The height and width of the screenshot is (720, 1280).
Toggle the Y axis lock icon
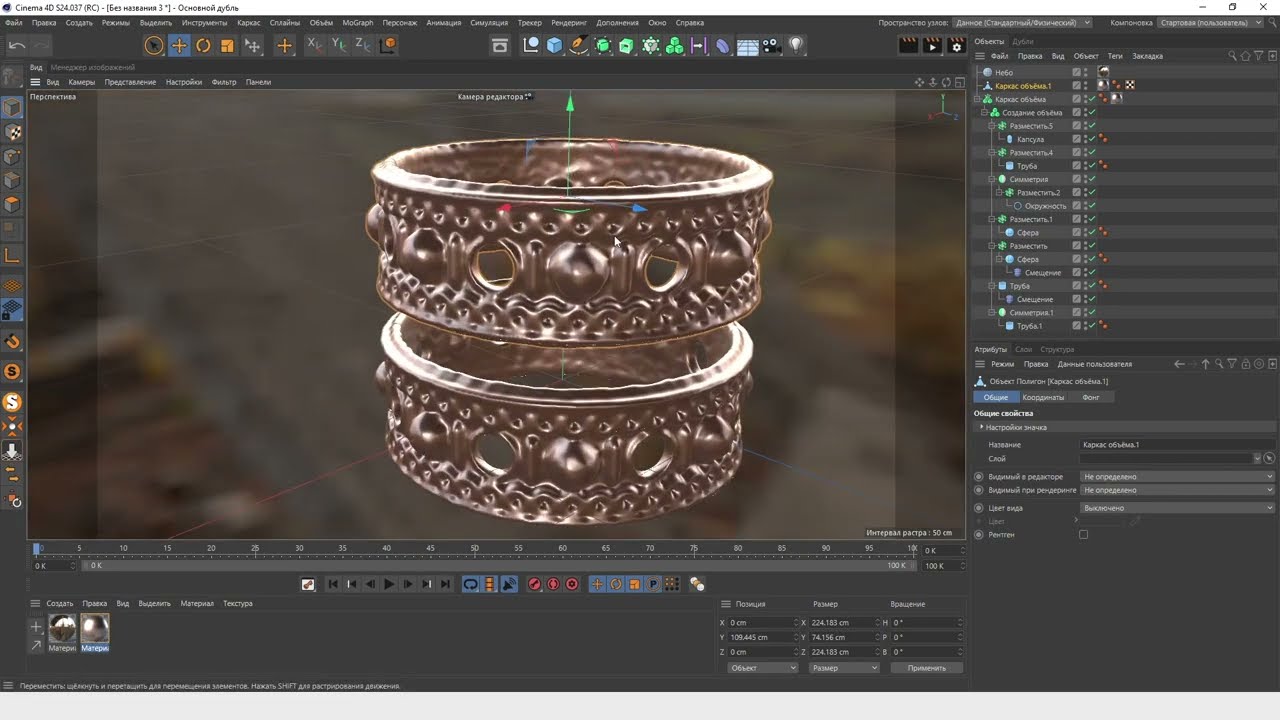tap(339, 45)
